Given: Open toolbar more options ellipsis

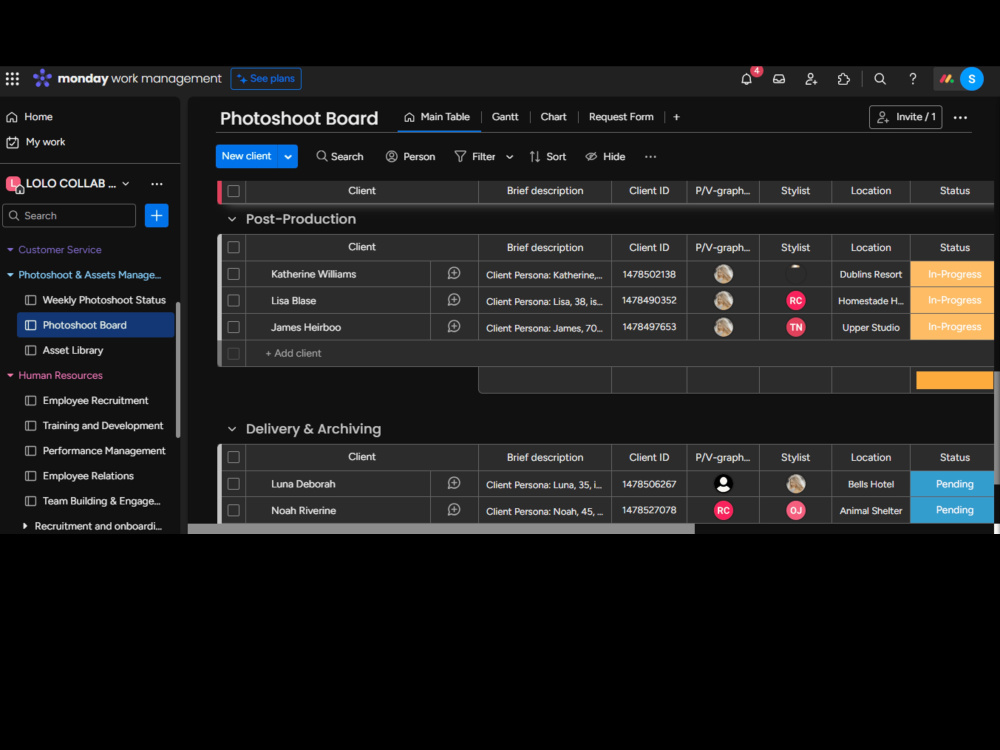Looking at the screenshot, I should point(651,157).
